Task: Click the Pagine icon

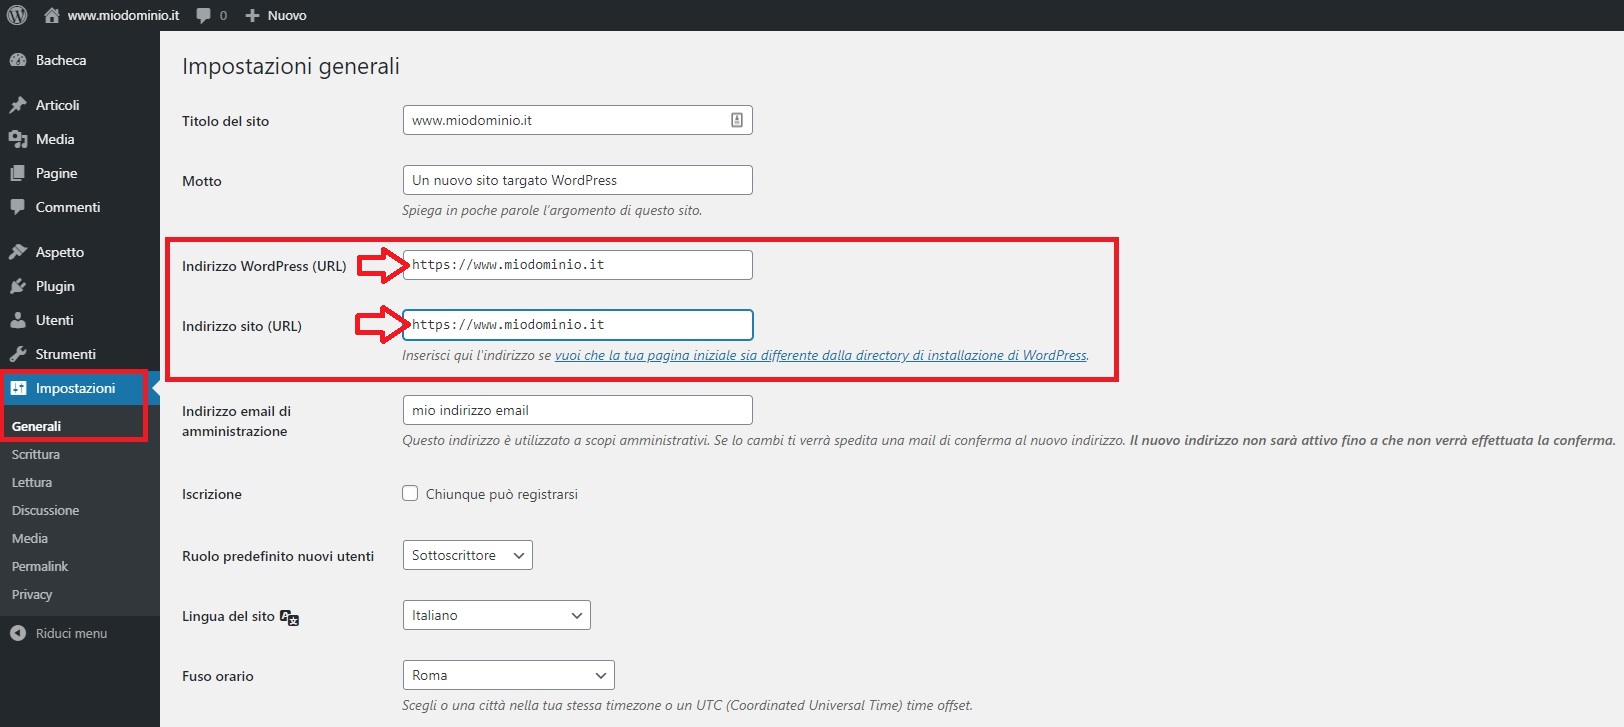Action: click(17, 173)
